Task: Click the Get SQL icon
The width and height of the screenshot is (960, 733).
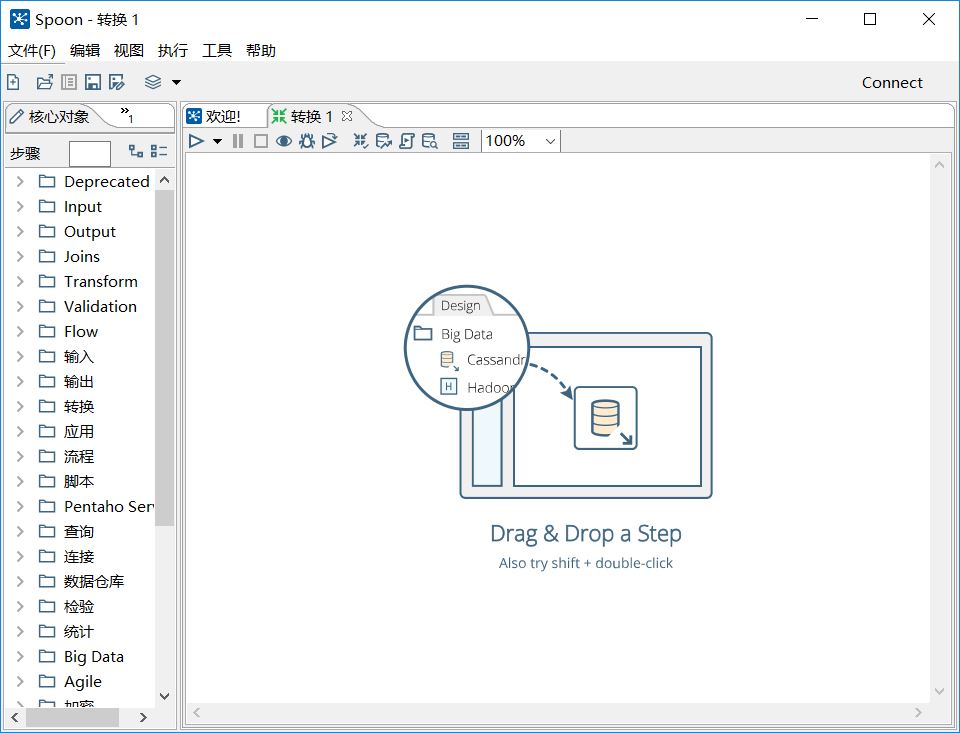Action: point(407,141)
